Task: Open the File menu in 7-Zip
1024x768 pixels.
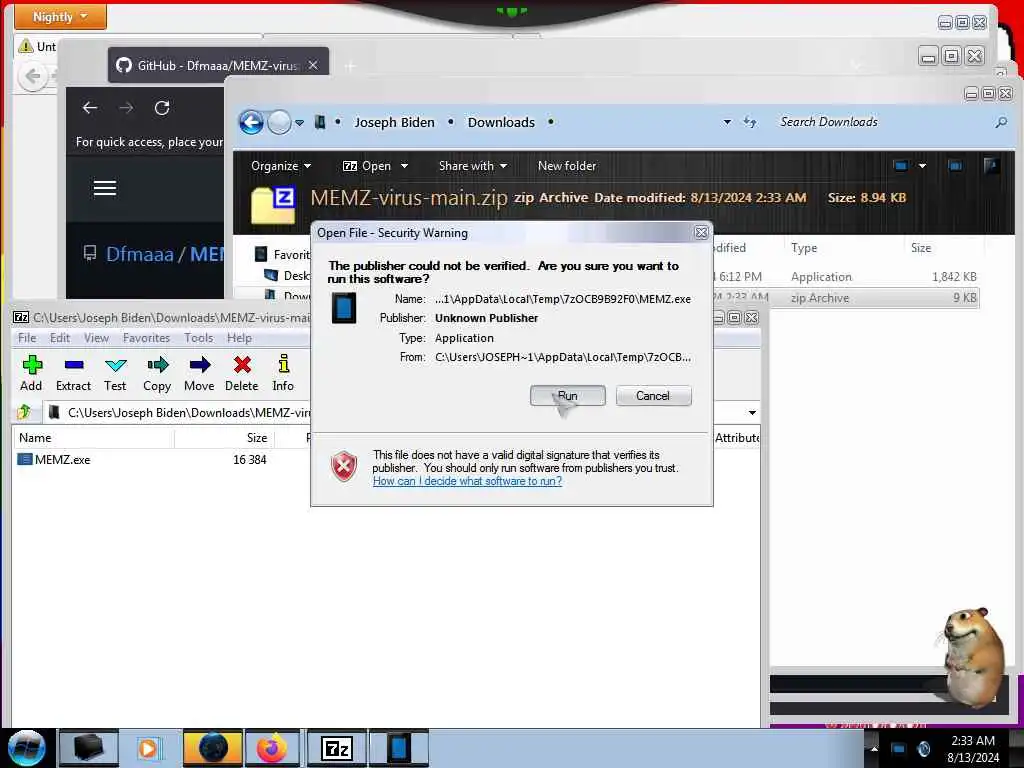Action: pos(27,338)
